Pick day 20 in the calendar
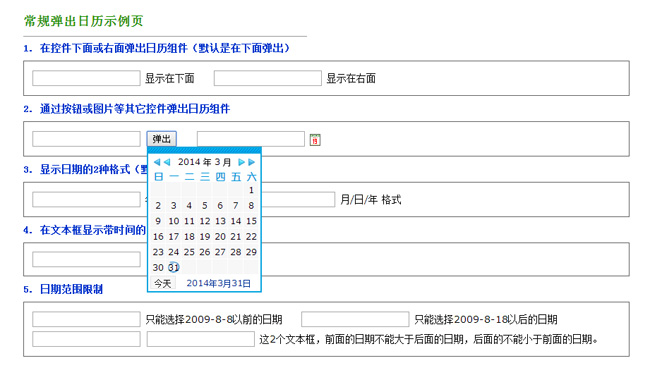The height and width of the screenshot is (375, 650). [x=220, y=237]
